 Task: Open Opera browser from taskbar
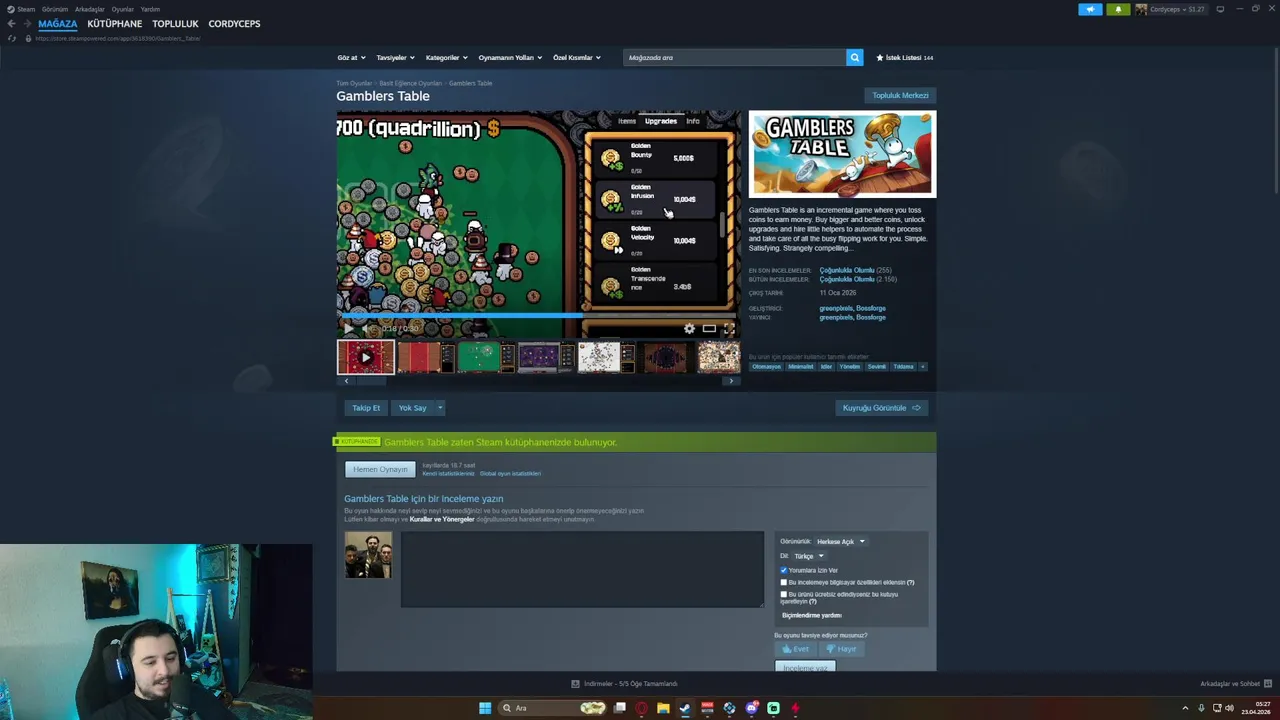point(641,708)
